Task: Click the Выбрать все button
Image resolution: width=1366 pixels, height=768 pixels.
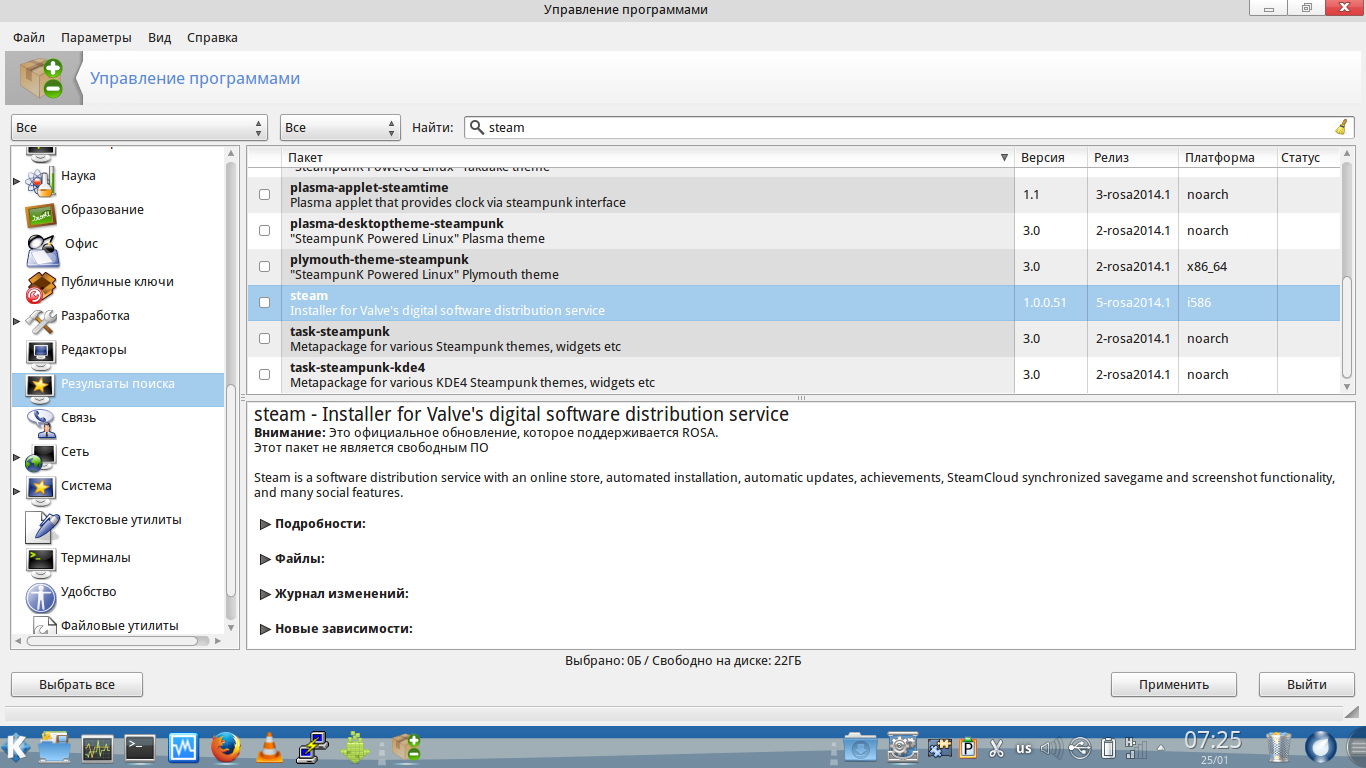Action: 77,685
